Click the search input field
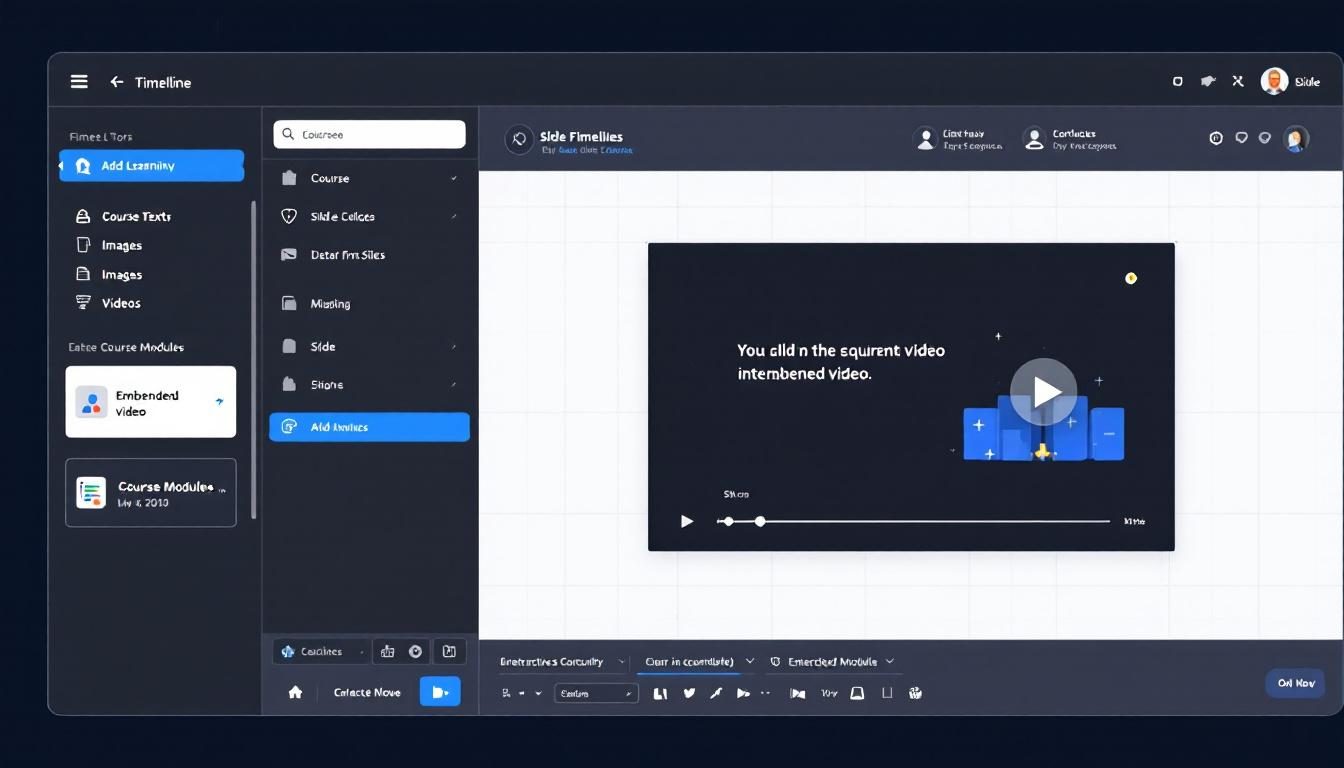Viewport: 1344px width, 768px height. [369, 134]
